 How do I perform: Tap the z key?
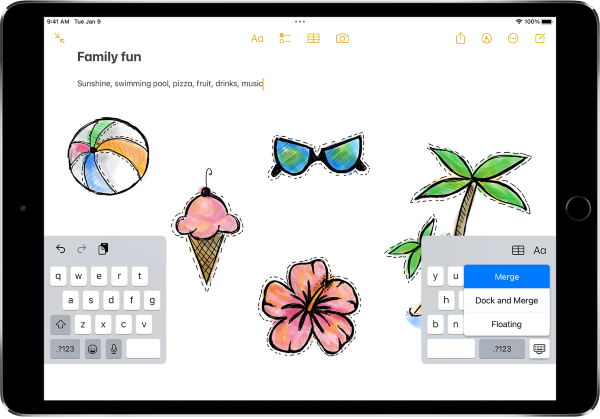(83, 324)
